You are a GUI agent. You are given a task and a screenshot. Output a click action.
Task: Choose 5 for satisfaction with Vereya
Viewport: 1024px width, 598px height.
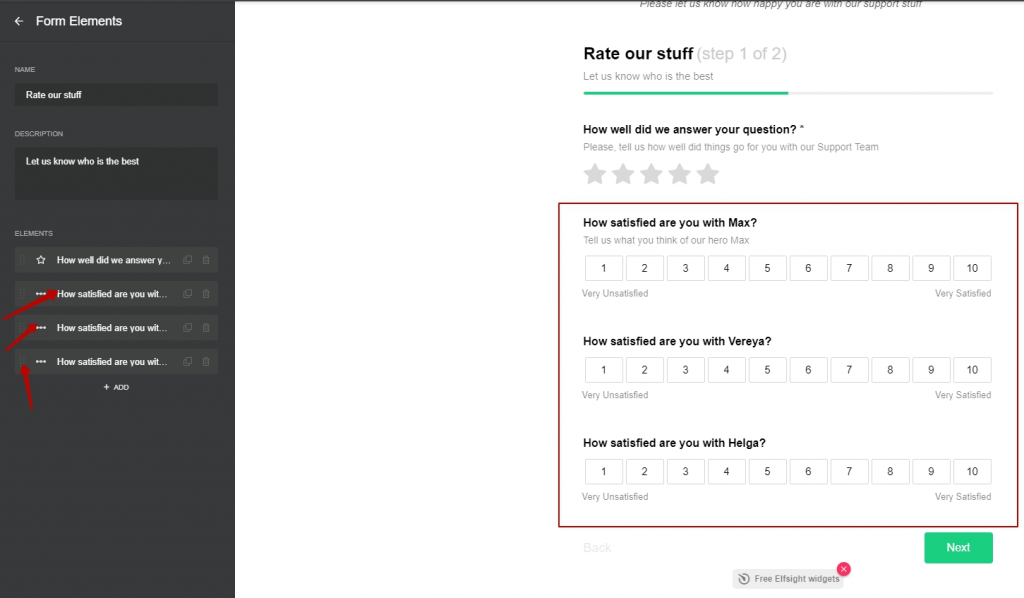767,370
